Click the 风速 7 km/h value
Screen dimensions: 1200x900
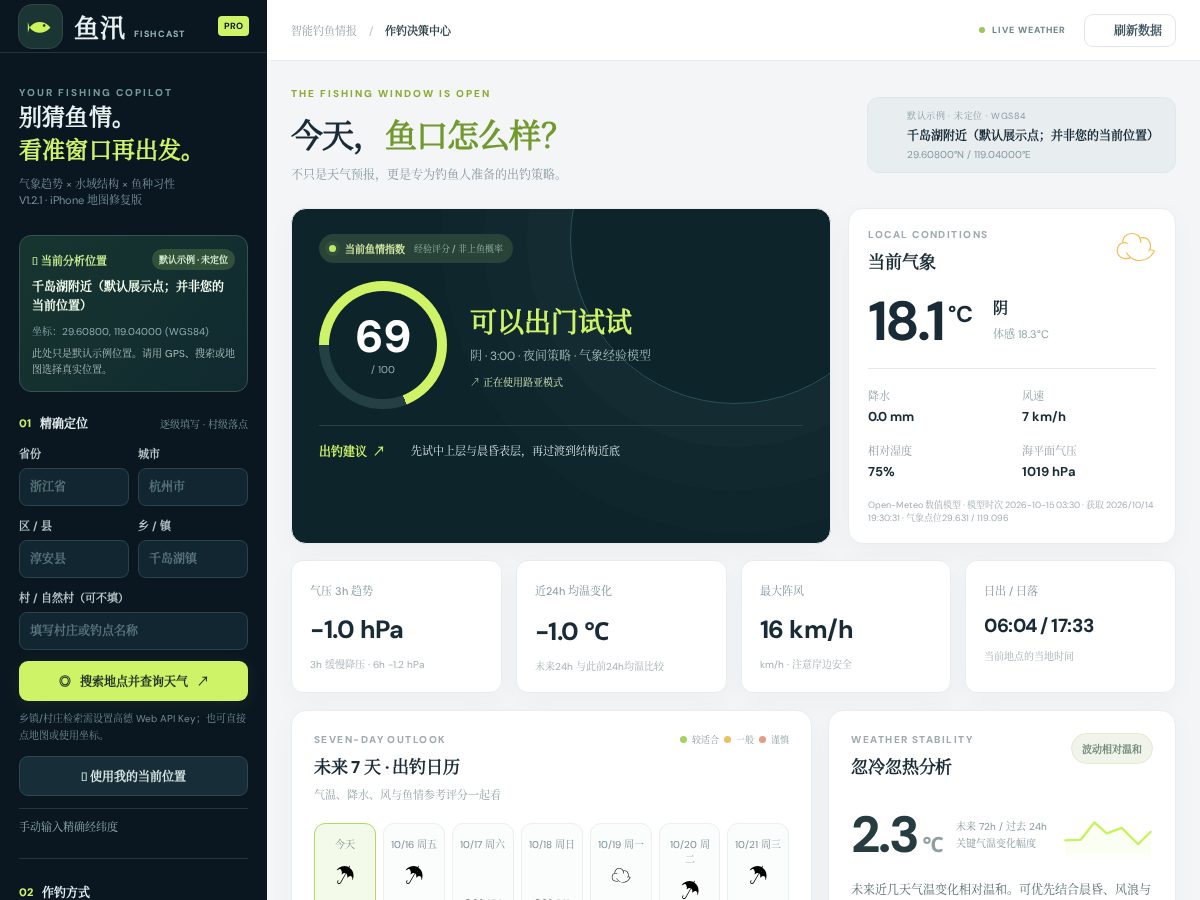[1044, 417]
